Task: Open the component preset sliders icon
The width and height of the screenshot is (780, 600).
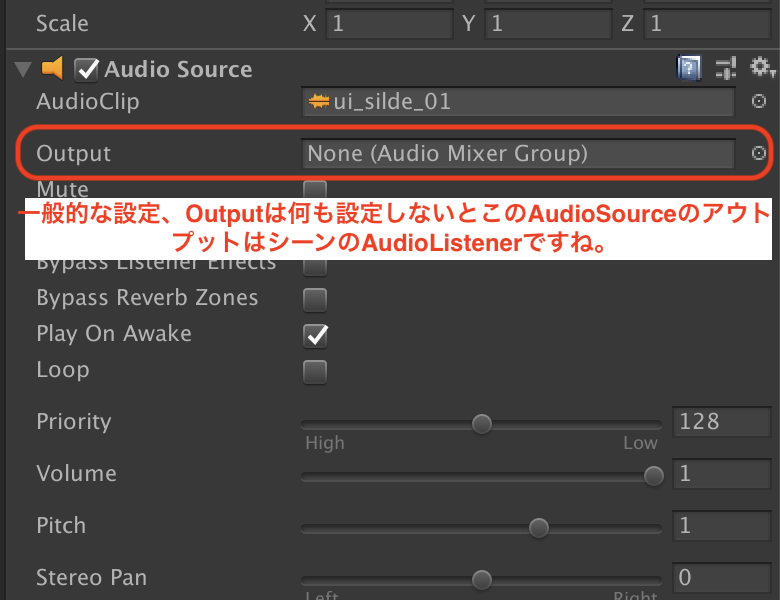Action: tap(726, 68)
